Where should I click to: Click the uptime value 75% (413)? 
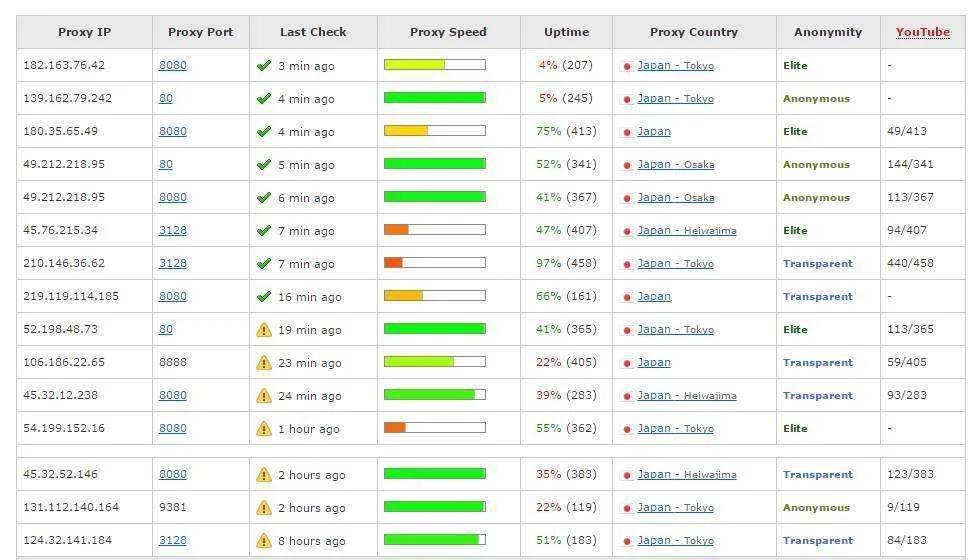(566, 131)
